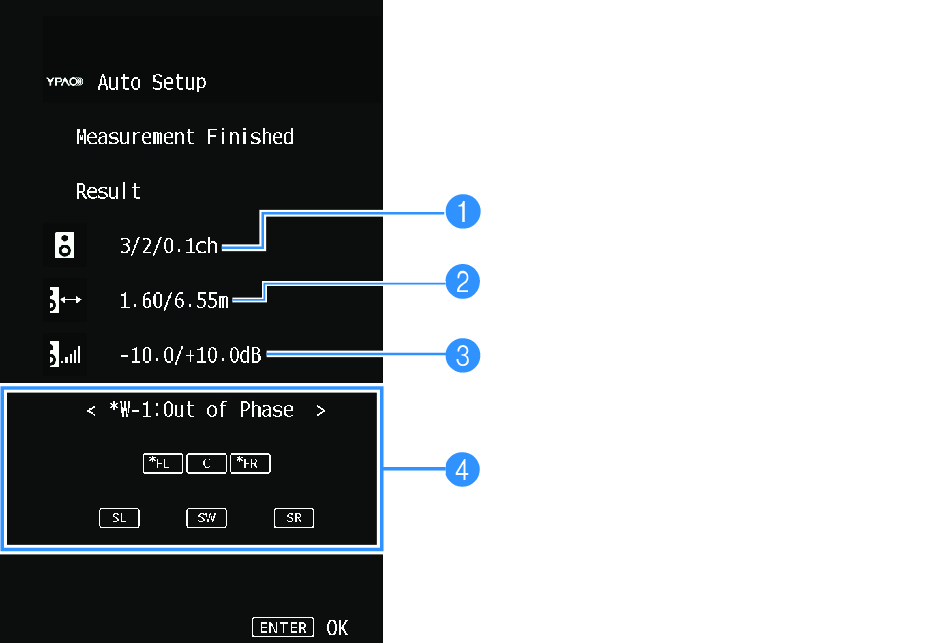Click the Auto Setup title
This screenshot has height=643, width=945.
point(152,82)
